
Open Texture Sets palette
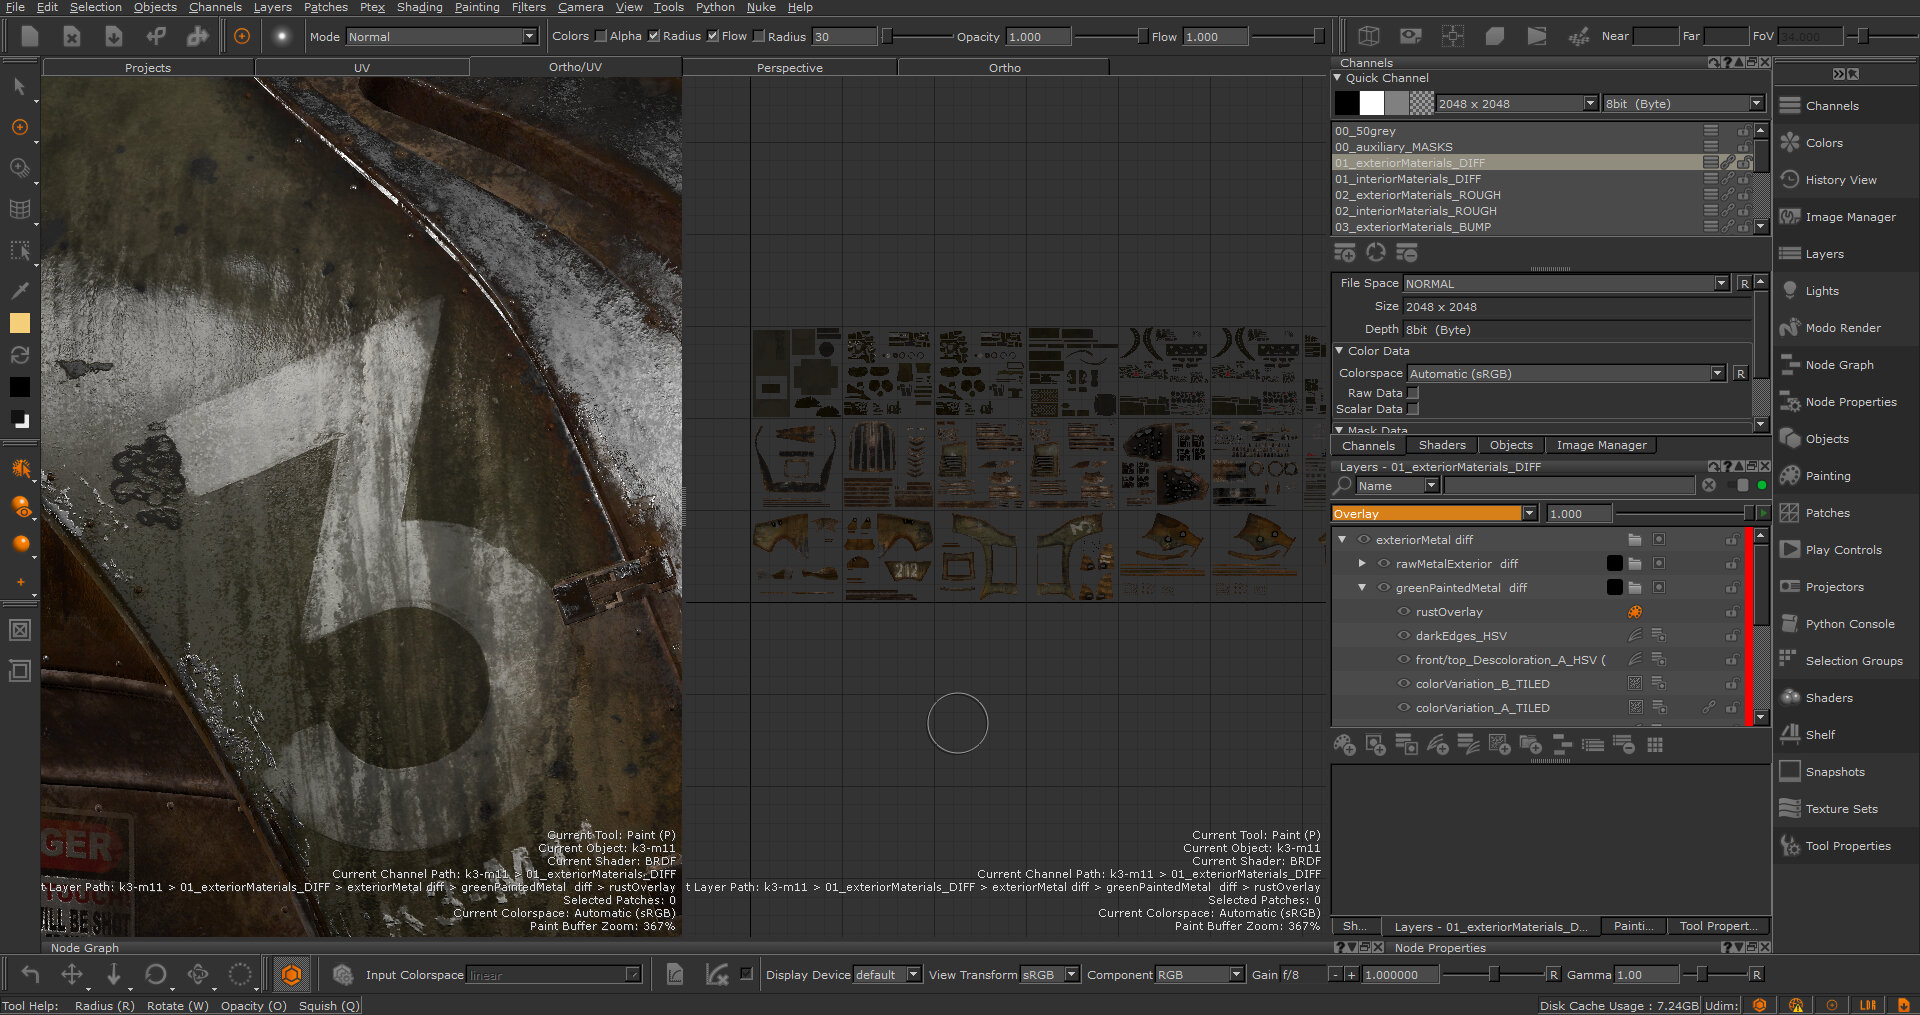(x=1841, y=809)
